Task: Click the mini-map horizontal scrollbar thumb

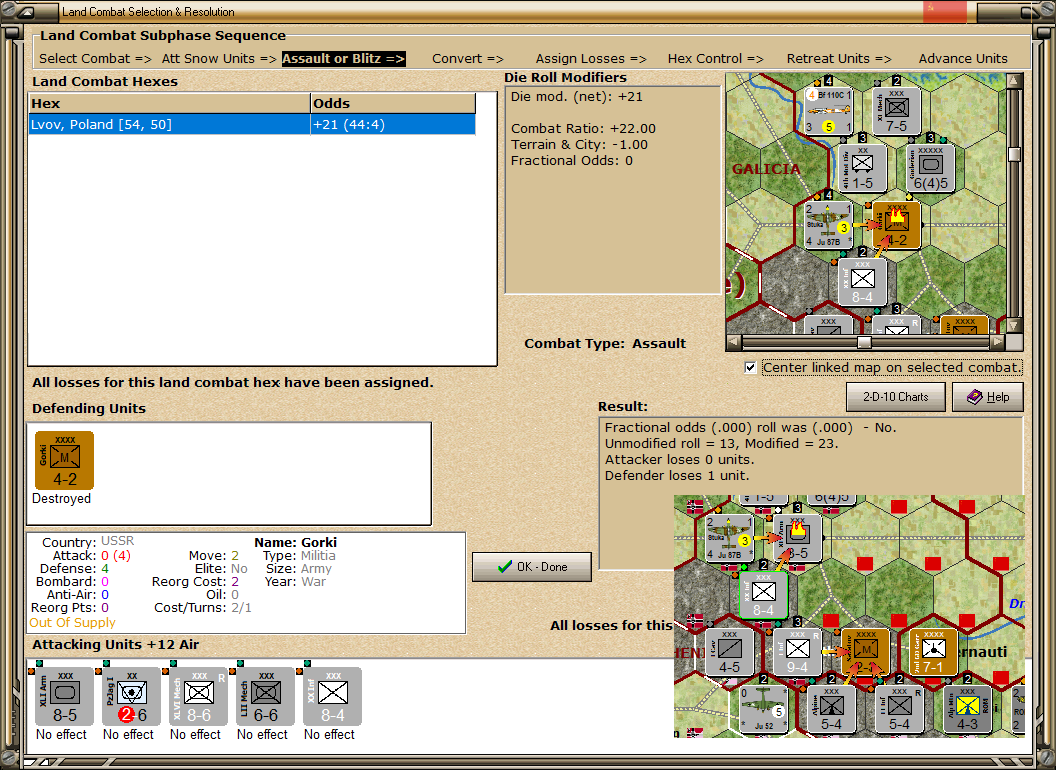Action: click(864, 342)
